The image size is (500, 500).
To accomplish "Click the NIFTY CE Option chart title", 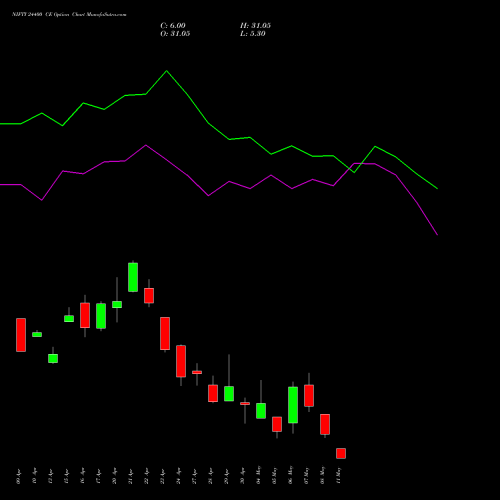I will click(x=69, y=15).
